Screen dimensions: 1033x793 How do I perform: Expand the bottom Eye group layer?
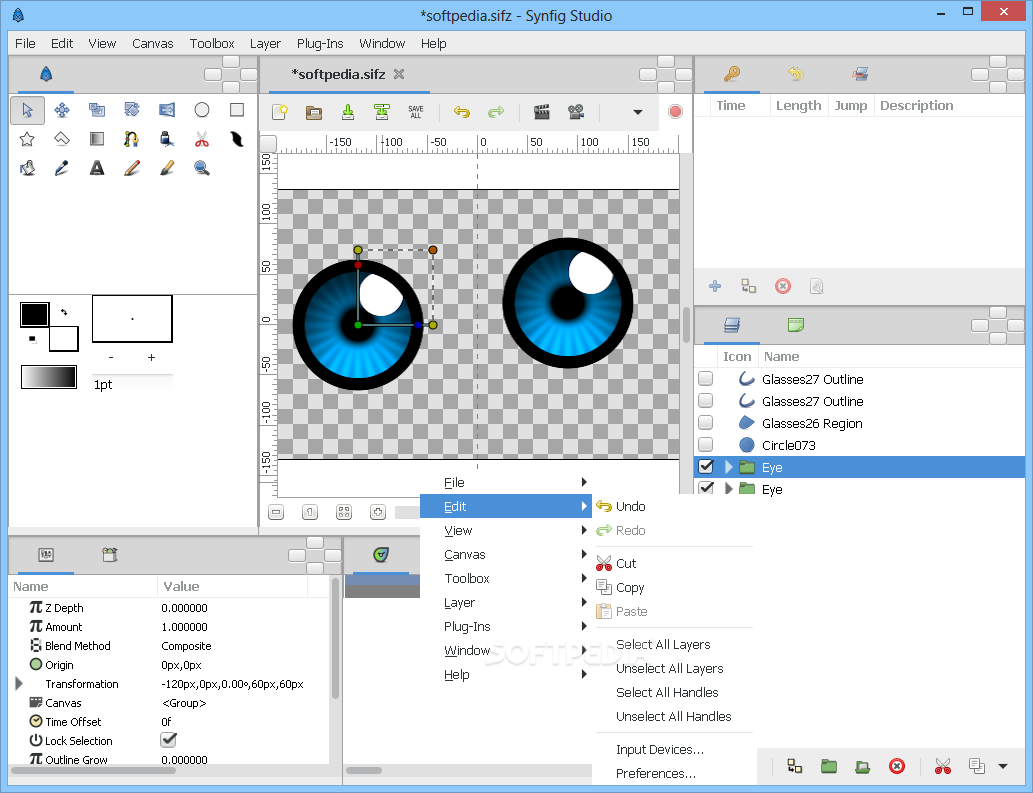click(729, 489)
